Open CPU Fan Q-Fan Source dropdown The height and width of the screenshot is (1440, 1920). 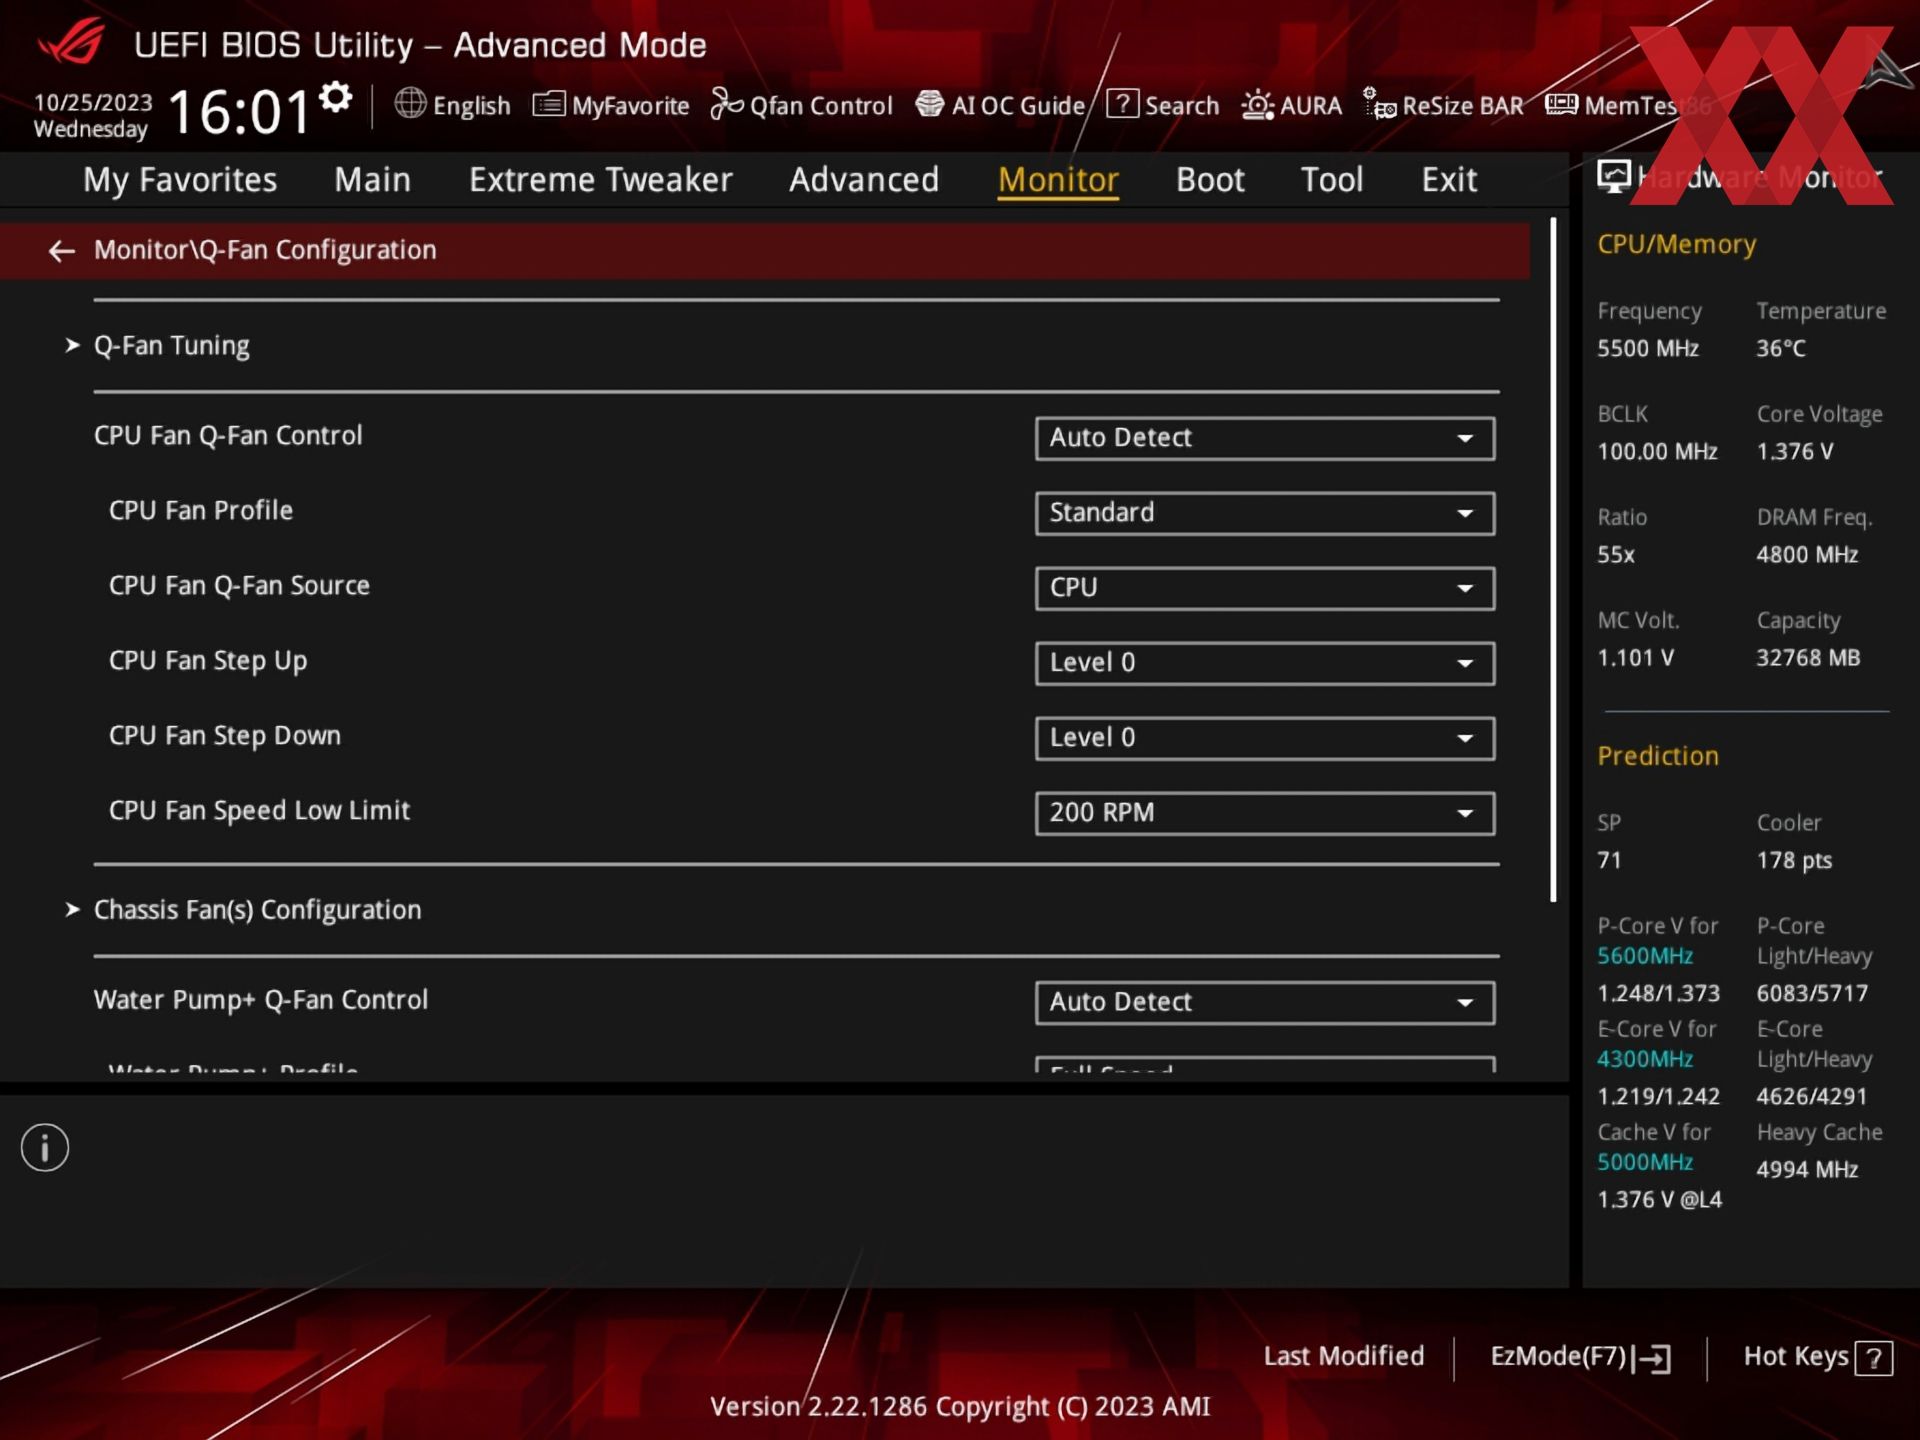click(1265, 588)
